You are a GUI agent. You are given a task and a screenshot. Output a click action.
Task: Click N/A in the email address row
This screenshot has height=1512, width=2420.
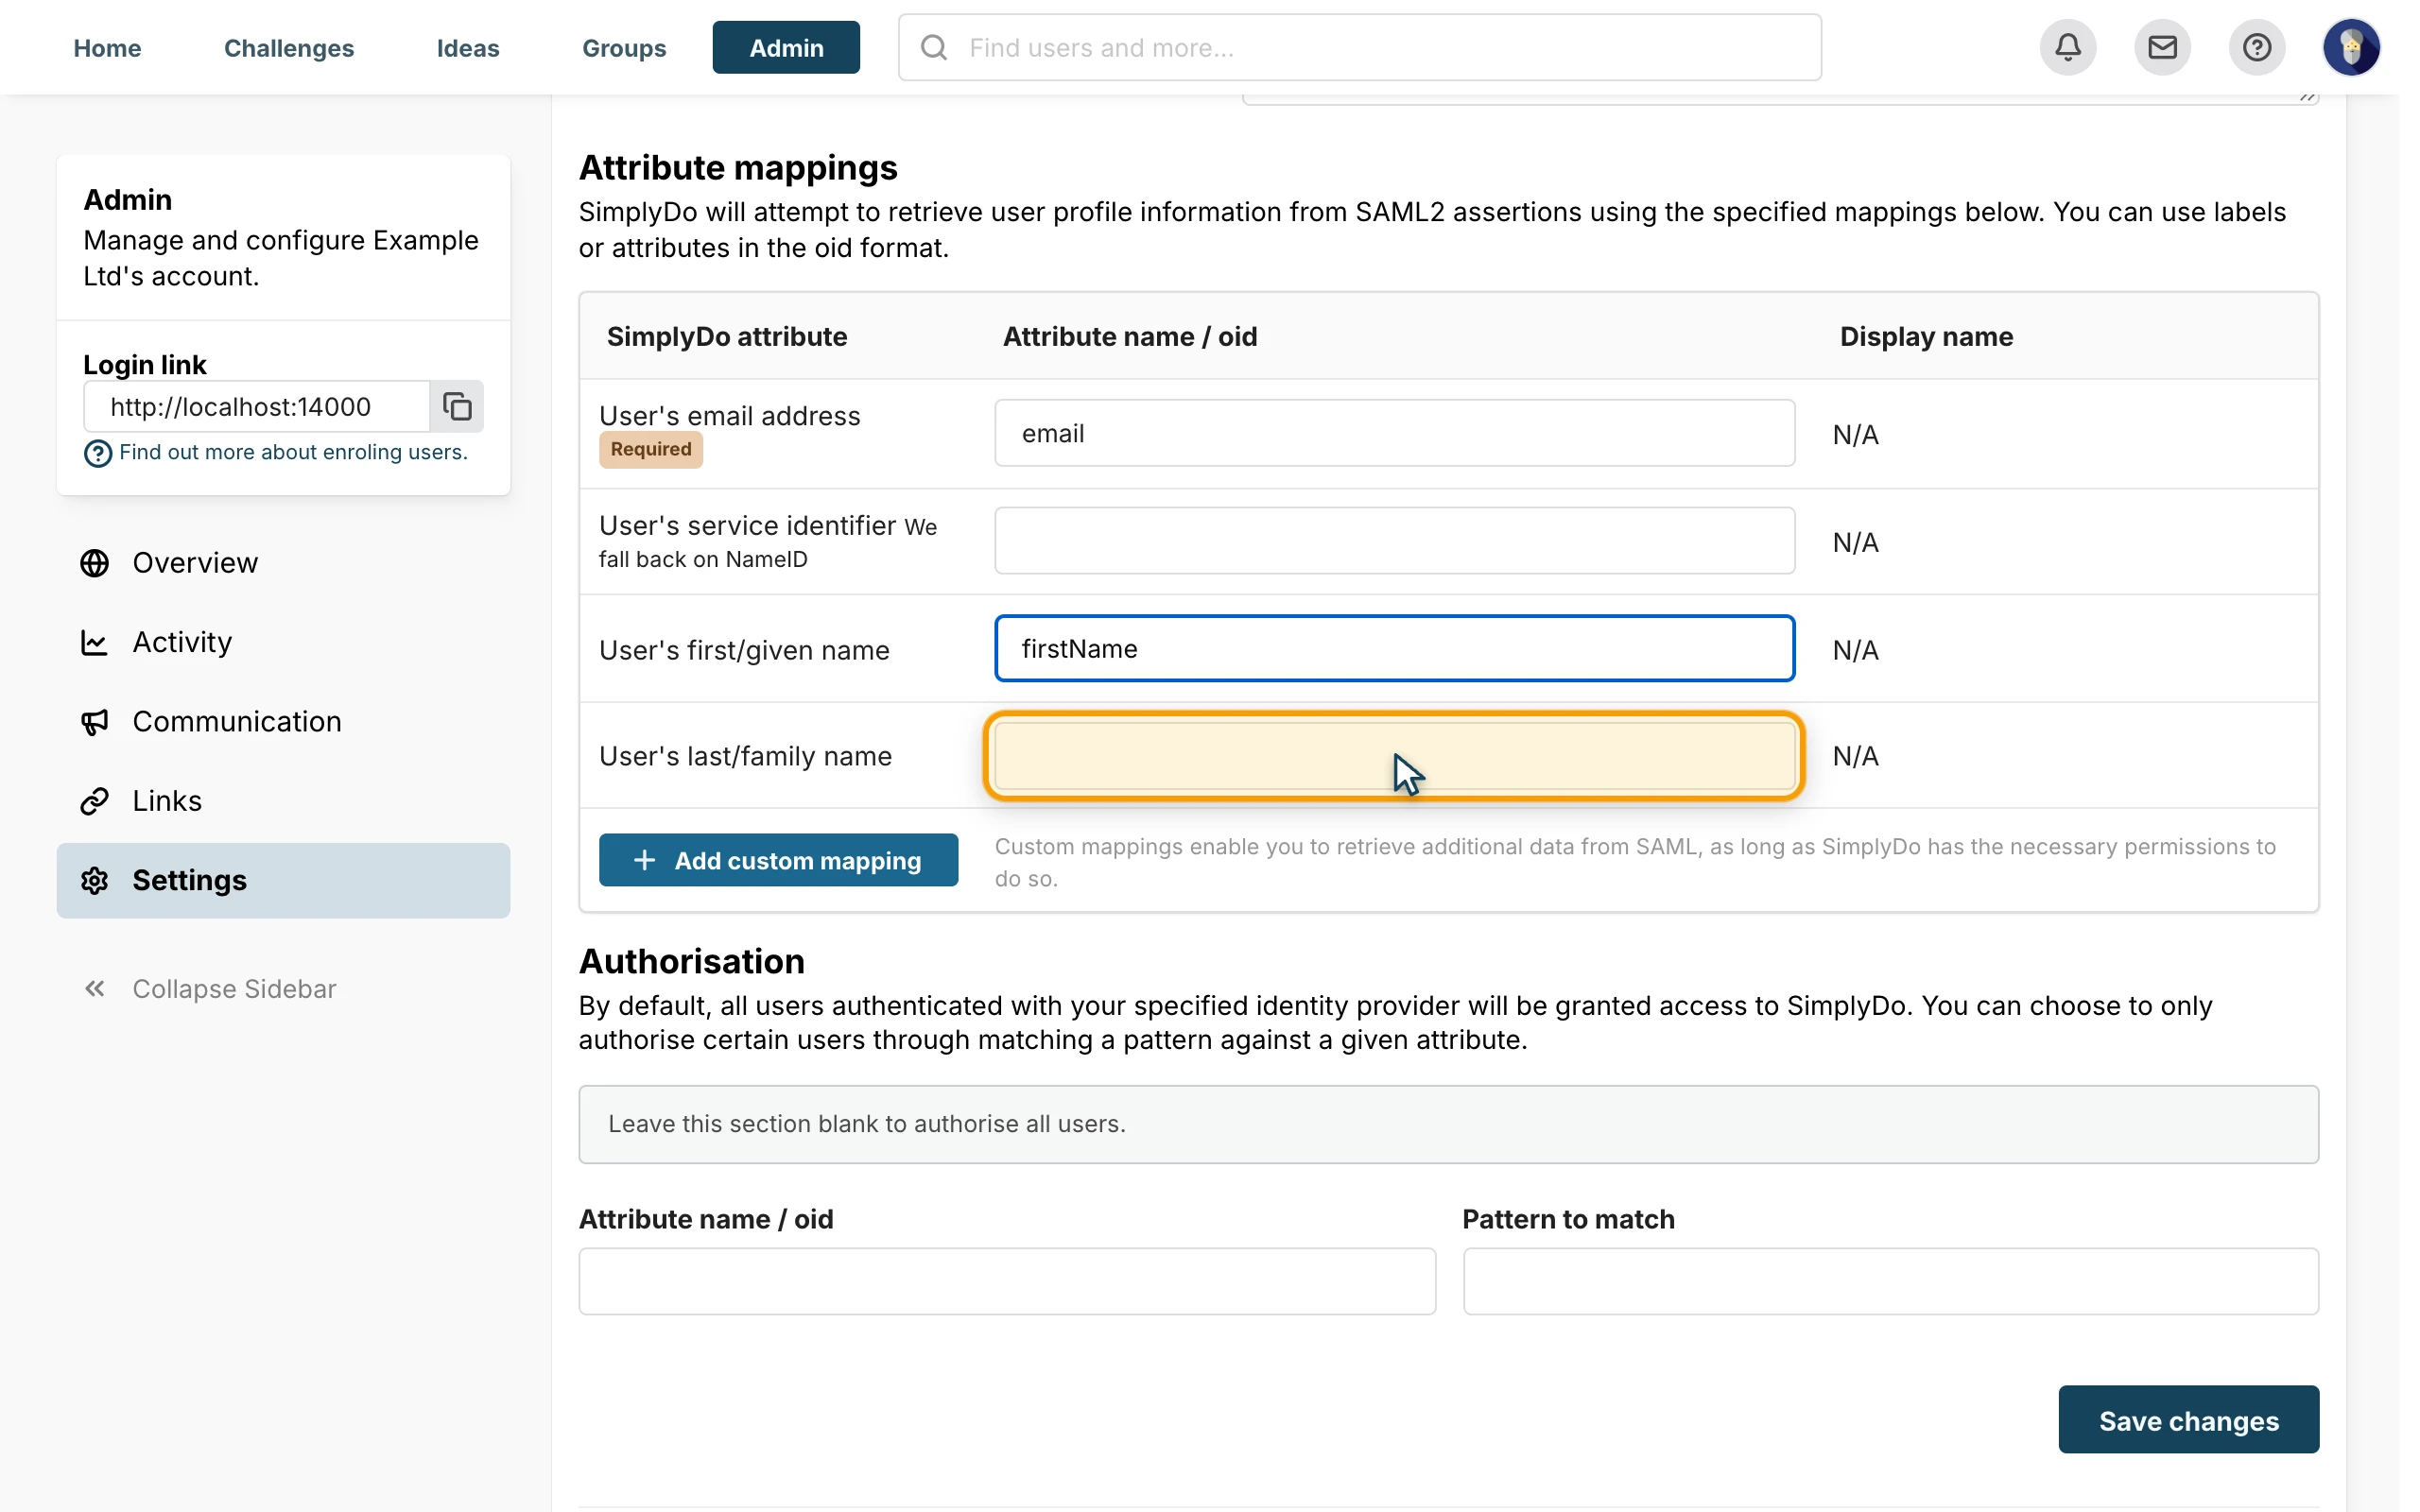[x=1855, y=435]
